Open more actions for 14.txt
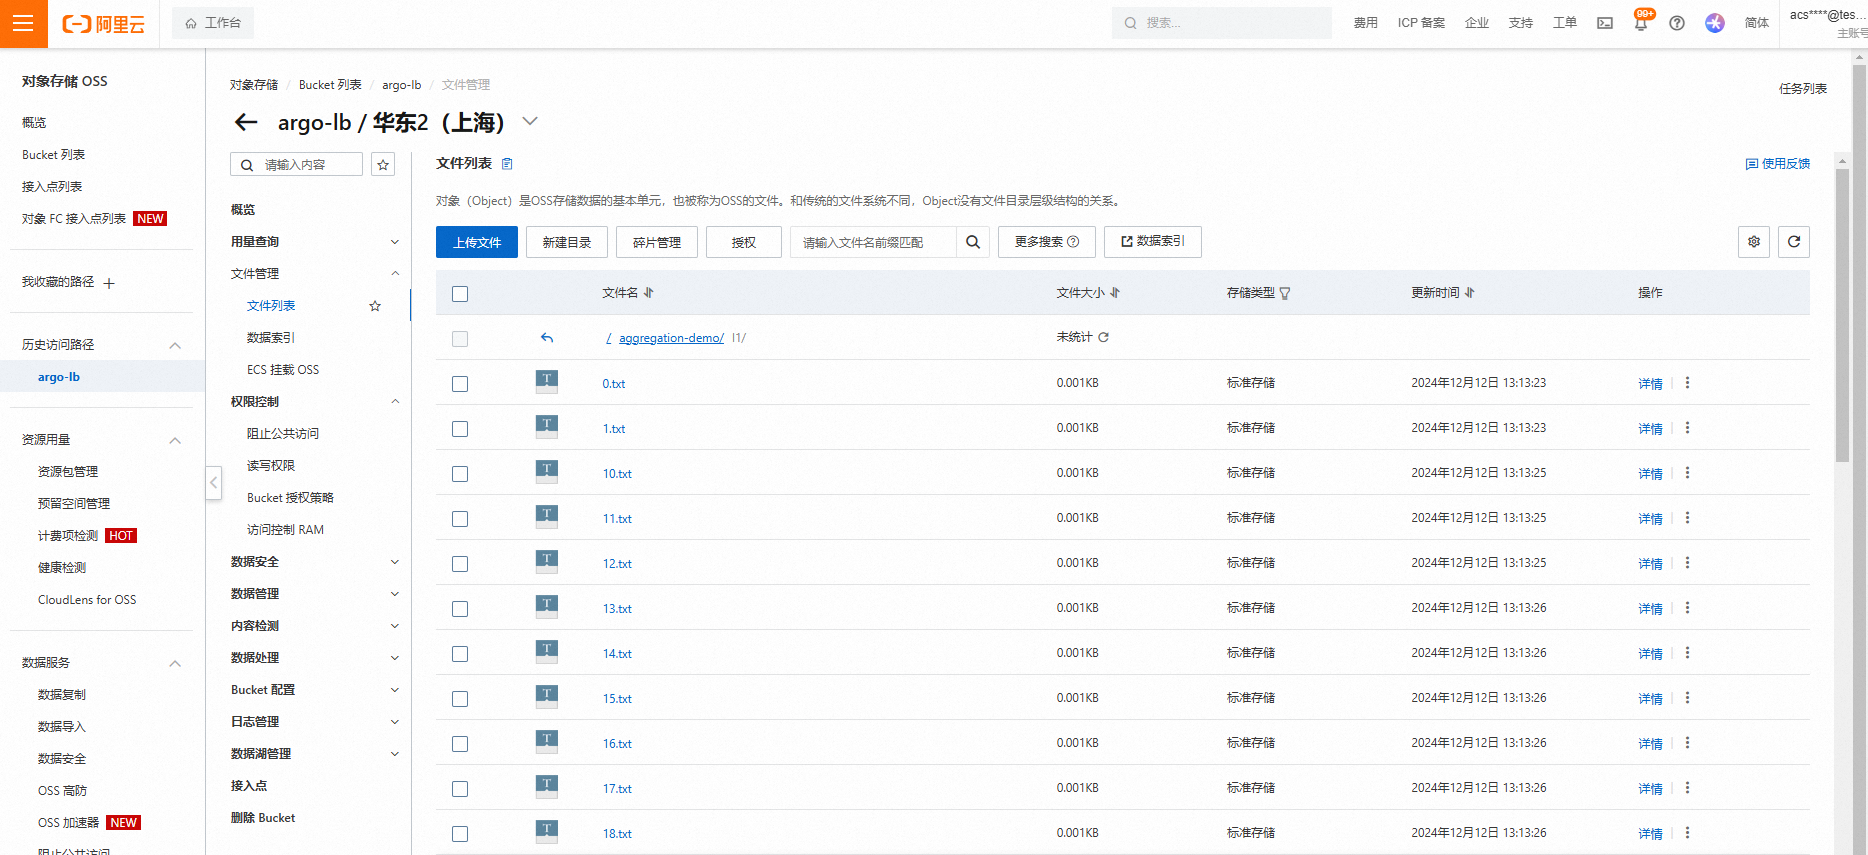This screenshot has height=855, width=1868. 1688,653
